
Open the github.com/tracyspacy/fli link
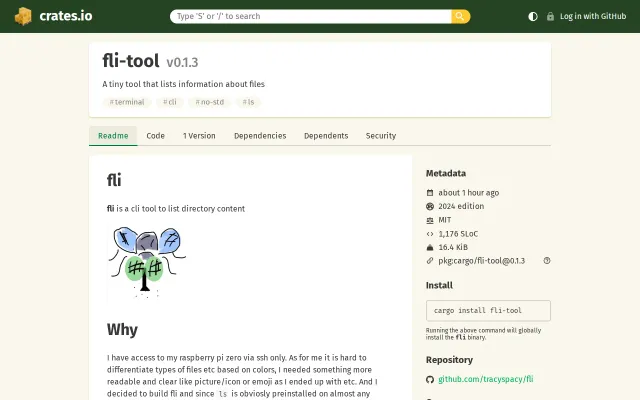point(486,379)
